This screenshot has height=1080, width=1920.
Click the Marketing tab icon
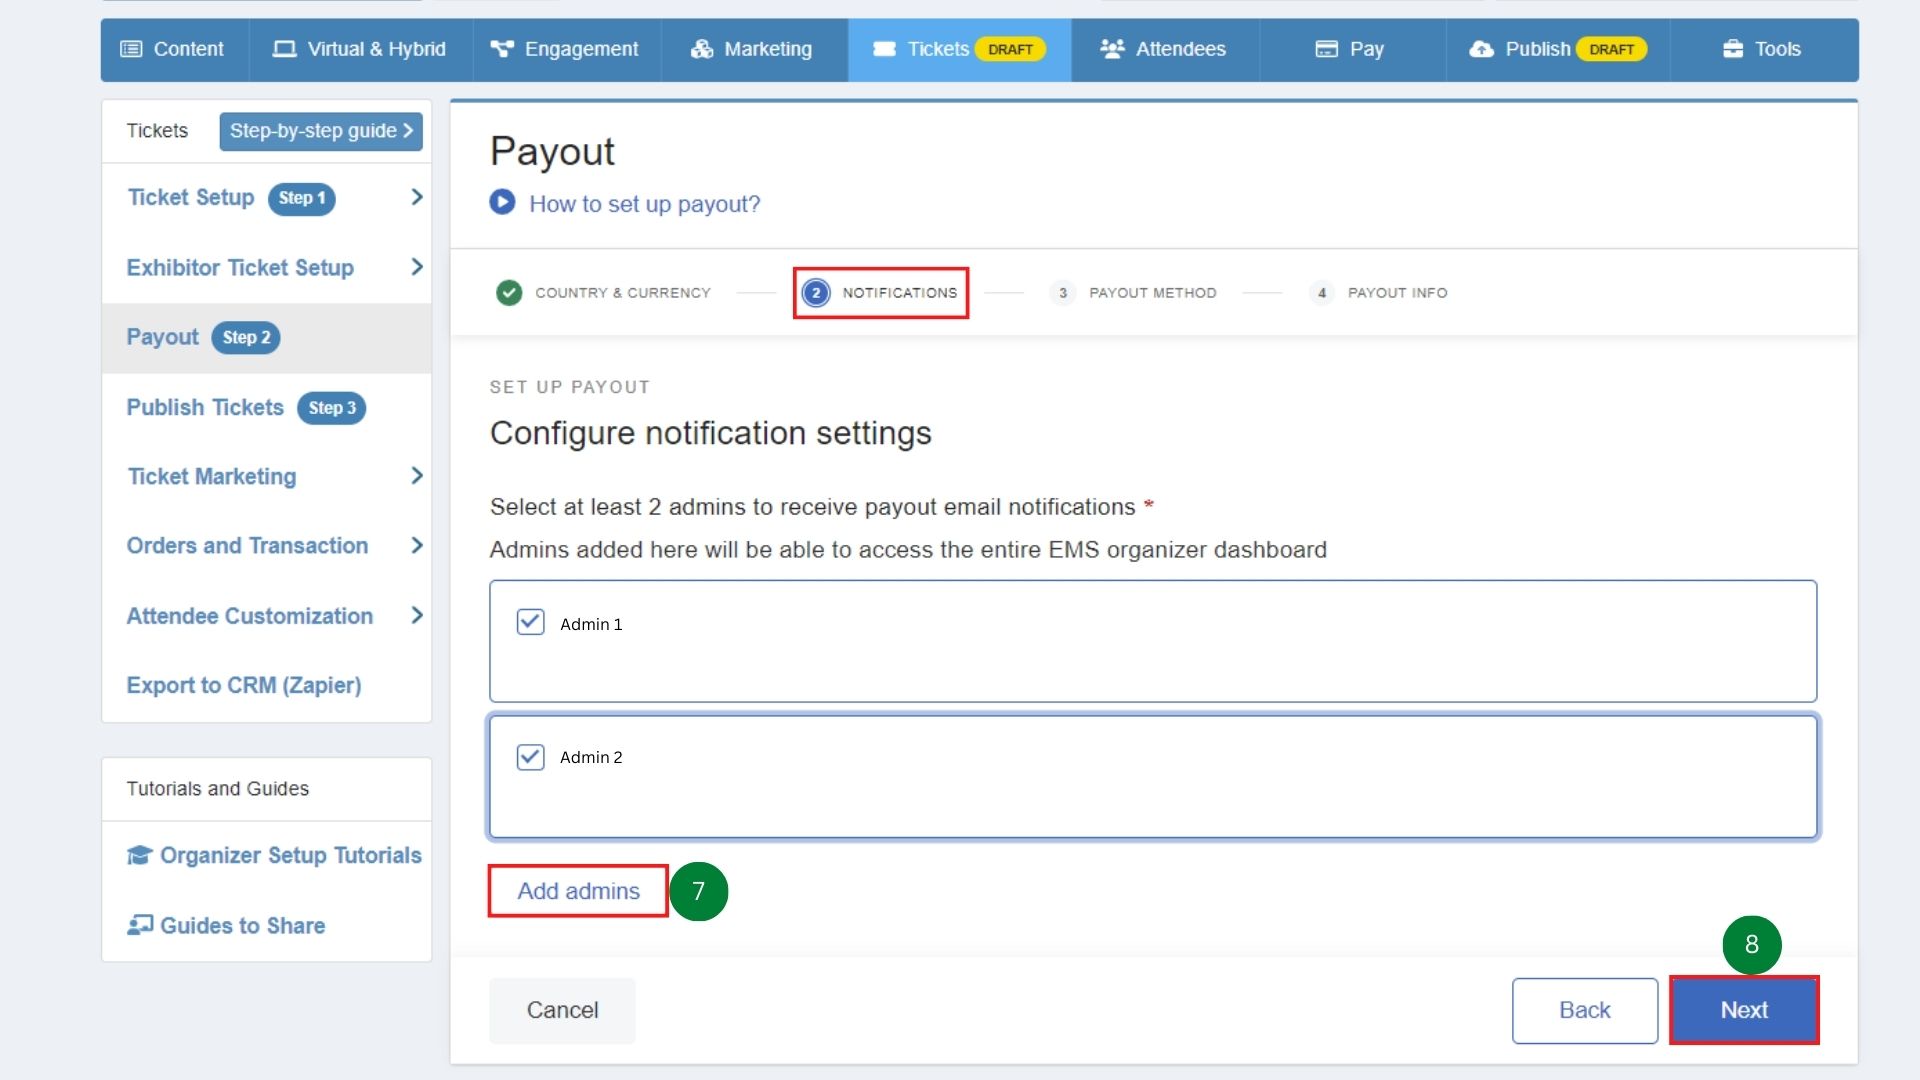point(702,49)
